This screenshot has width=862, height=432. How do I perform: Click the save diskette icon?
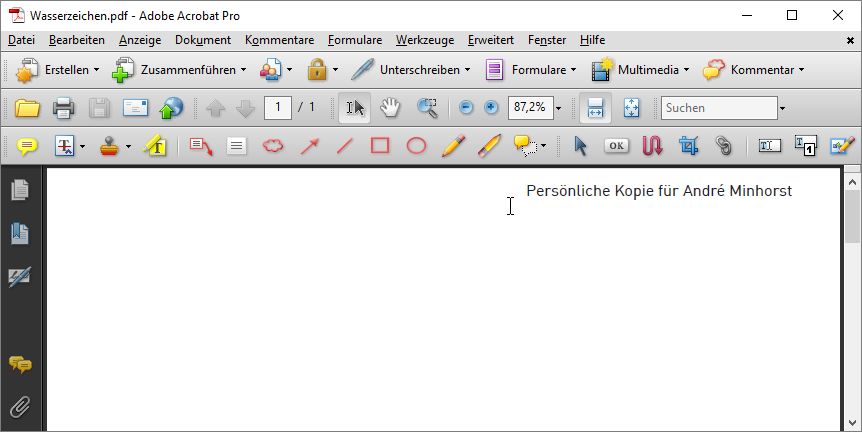click(x=99, y=108)
